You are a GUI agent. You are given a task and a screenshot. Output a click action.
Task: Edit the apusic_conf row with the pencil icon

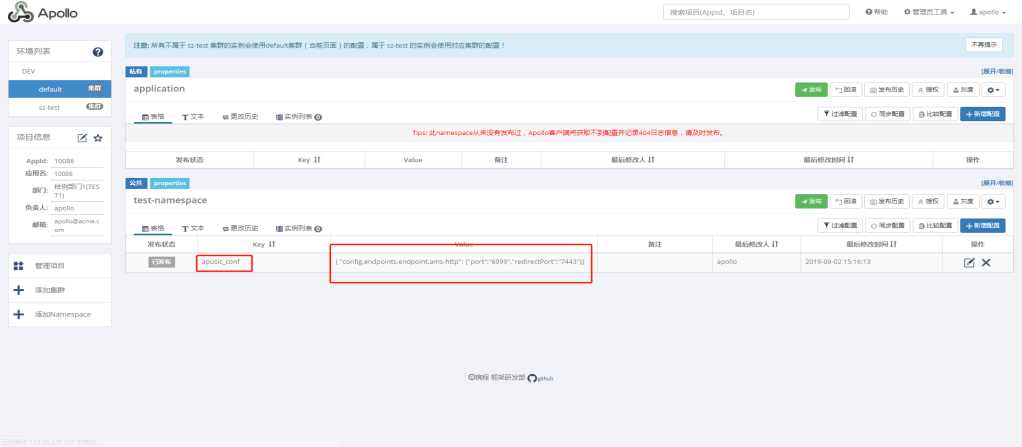tap(969, 262)
